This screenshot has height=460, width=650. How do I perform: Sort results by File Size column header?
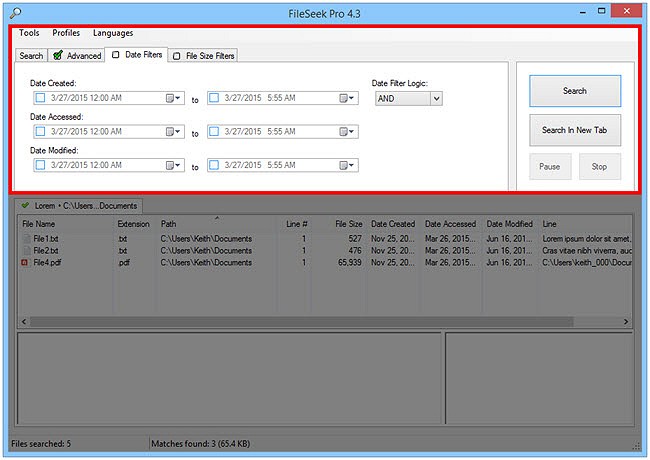[339, 224]
